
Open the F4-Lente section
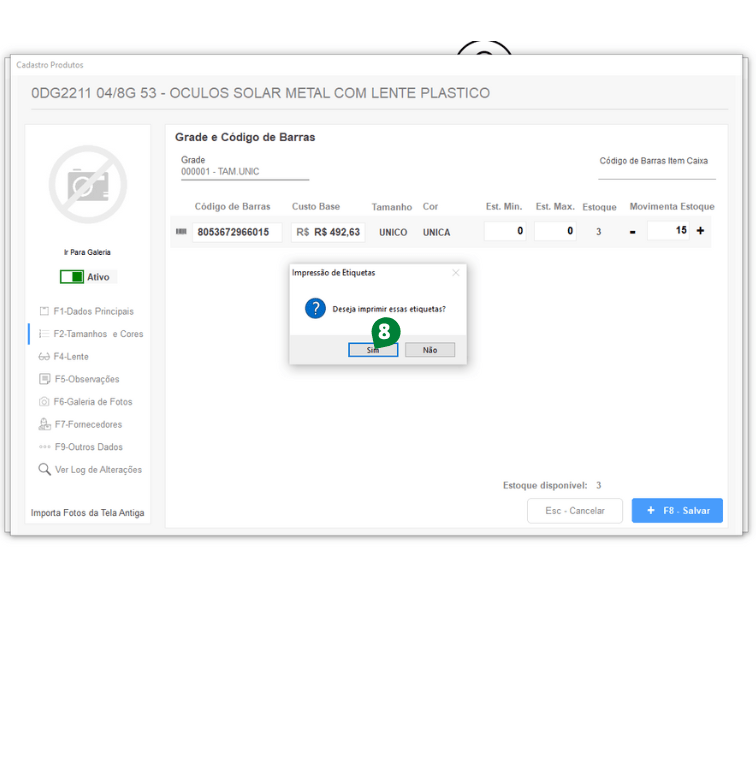click(70, 356)
